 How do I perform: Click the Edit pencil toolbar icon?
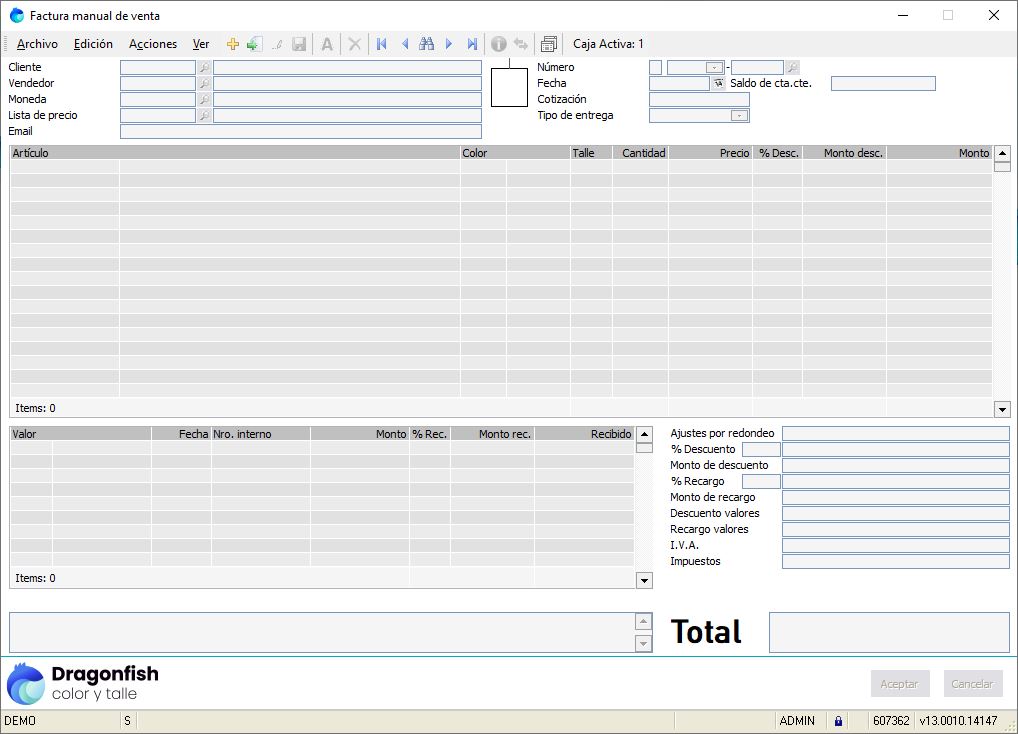coord(277,44)
